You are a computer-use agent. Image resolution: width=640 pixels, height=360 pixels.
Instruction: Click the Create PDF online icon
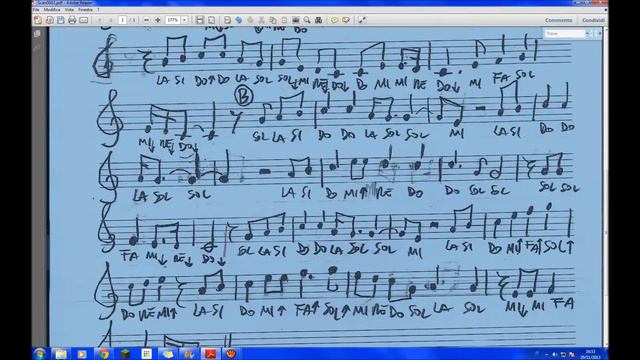38,20
